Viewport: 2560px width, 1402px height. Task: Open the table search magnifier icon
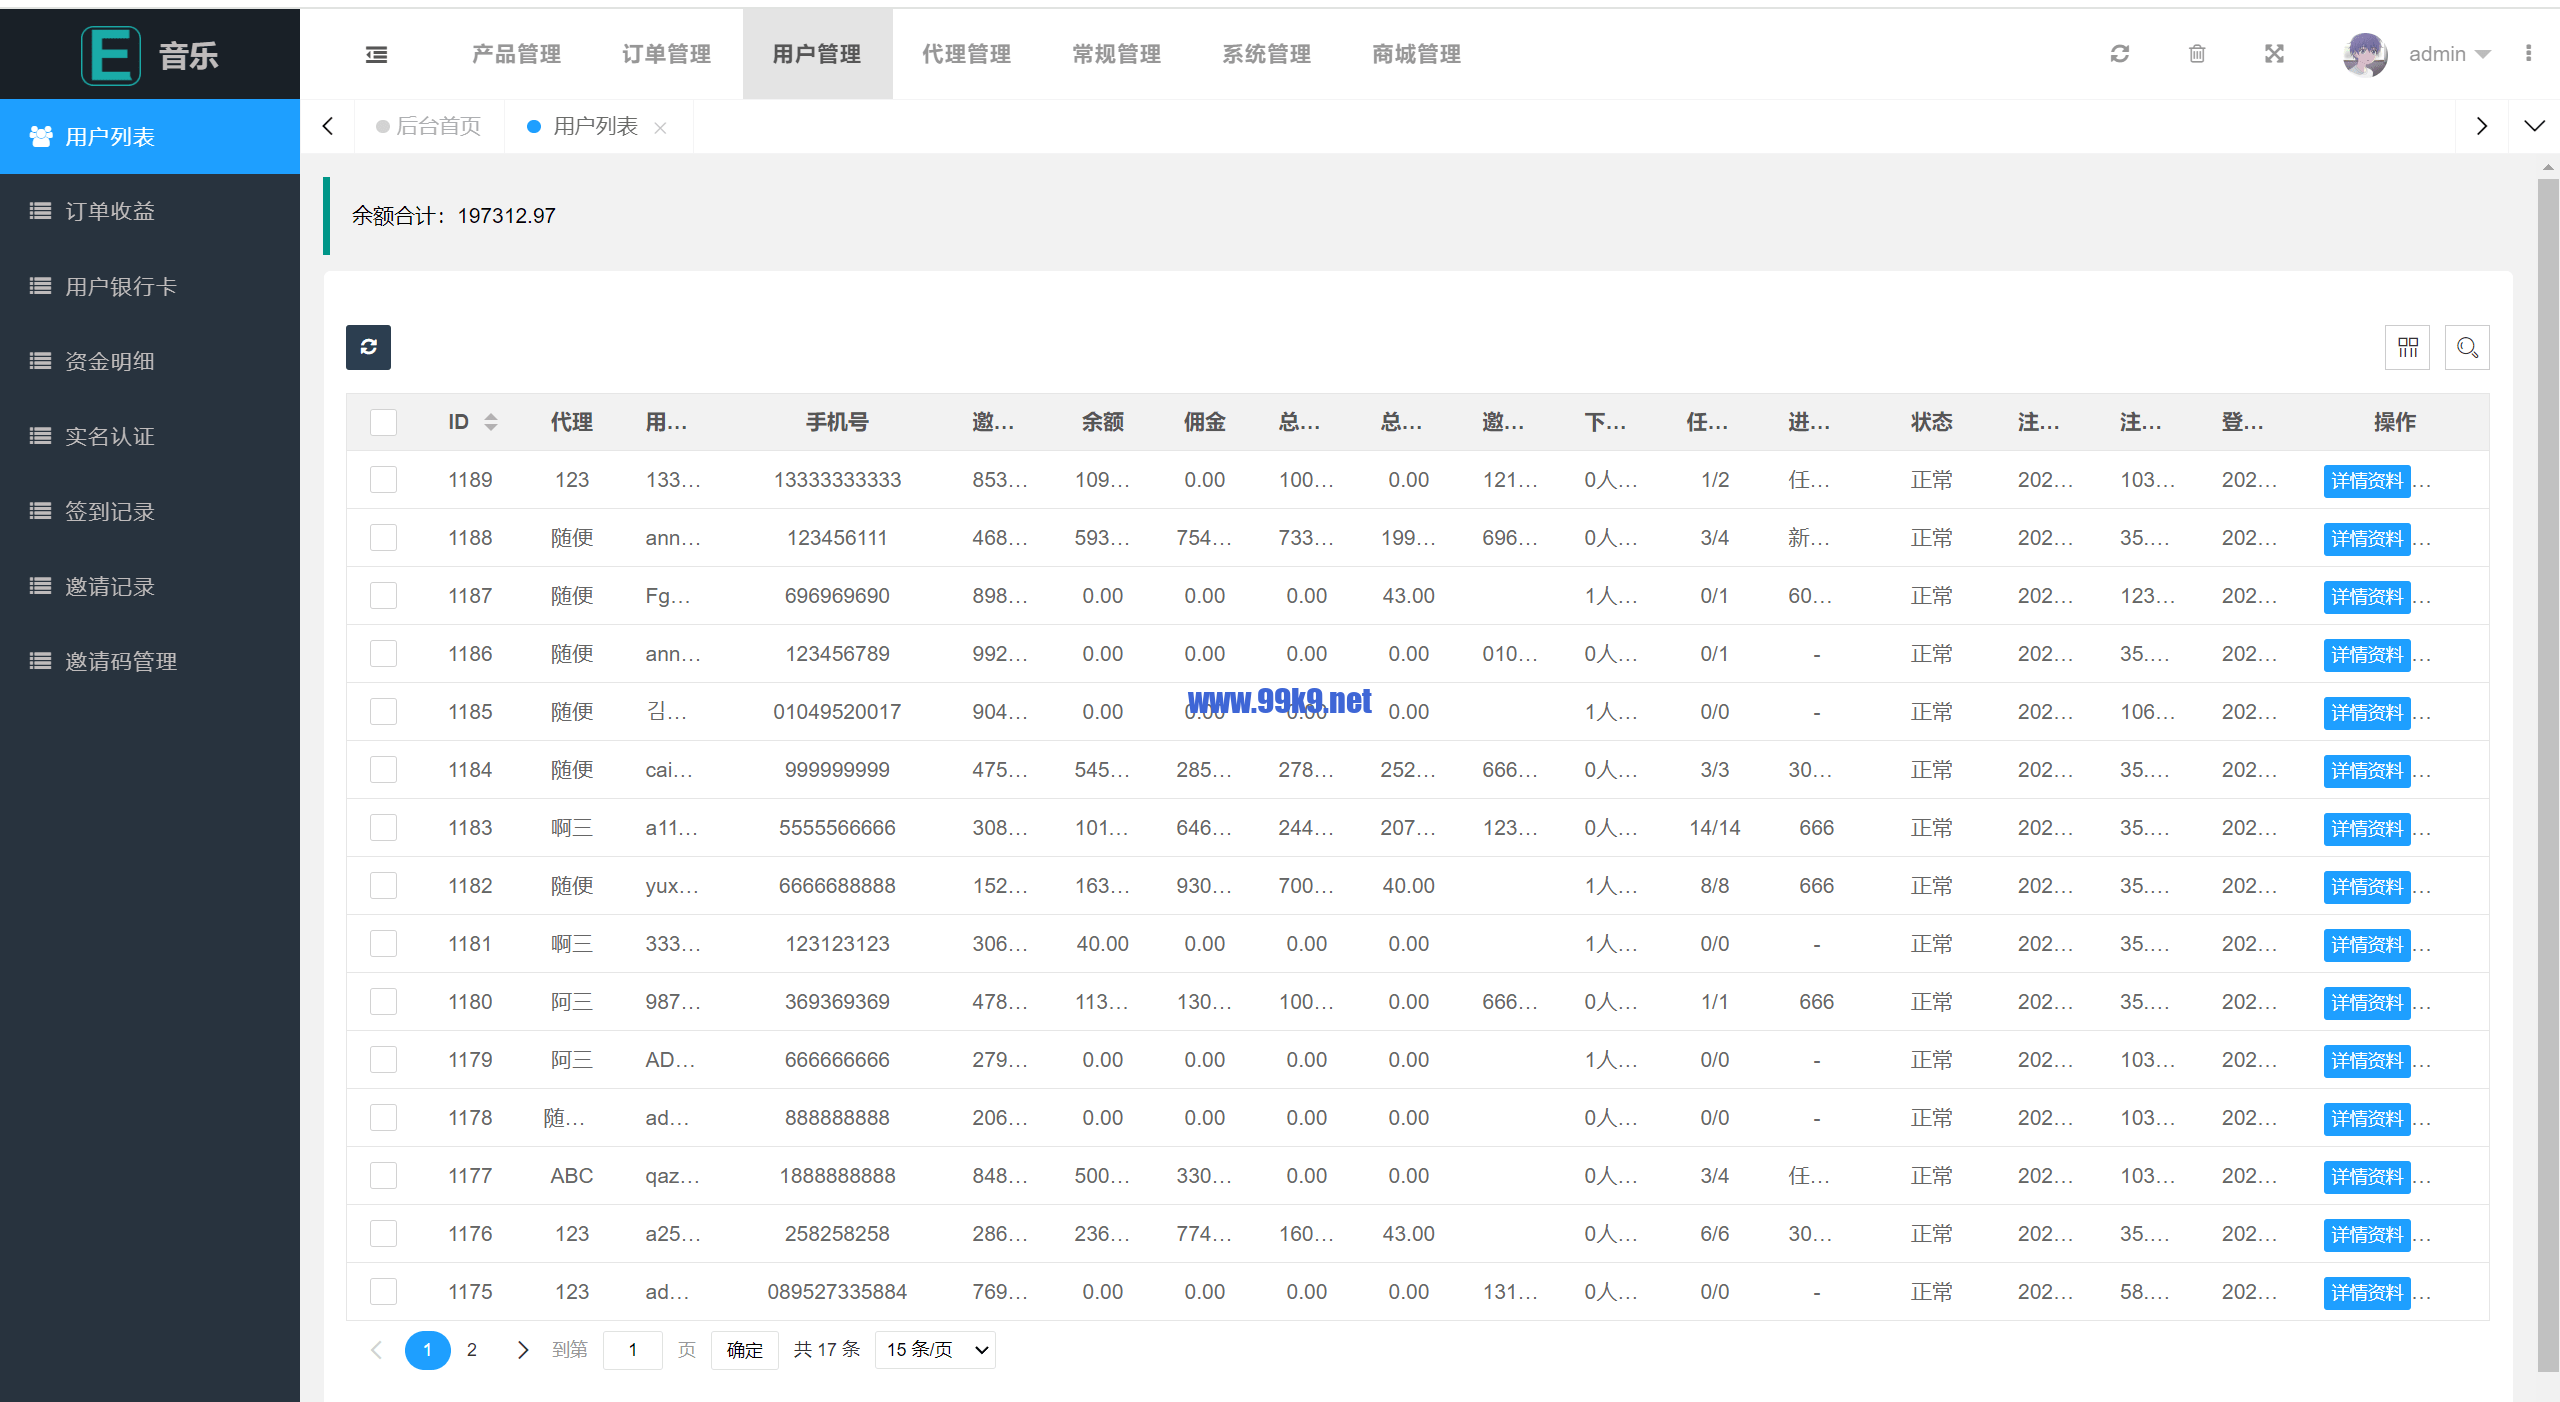[2467, 347]
